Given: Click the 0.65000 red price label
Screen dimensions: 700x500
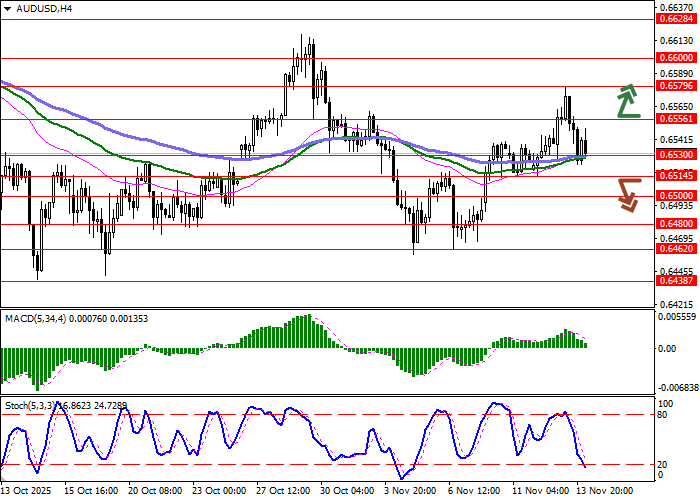Looking at the screenshot, I should click(x=677, y=196).
